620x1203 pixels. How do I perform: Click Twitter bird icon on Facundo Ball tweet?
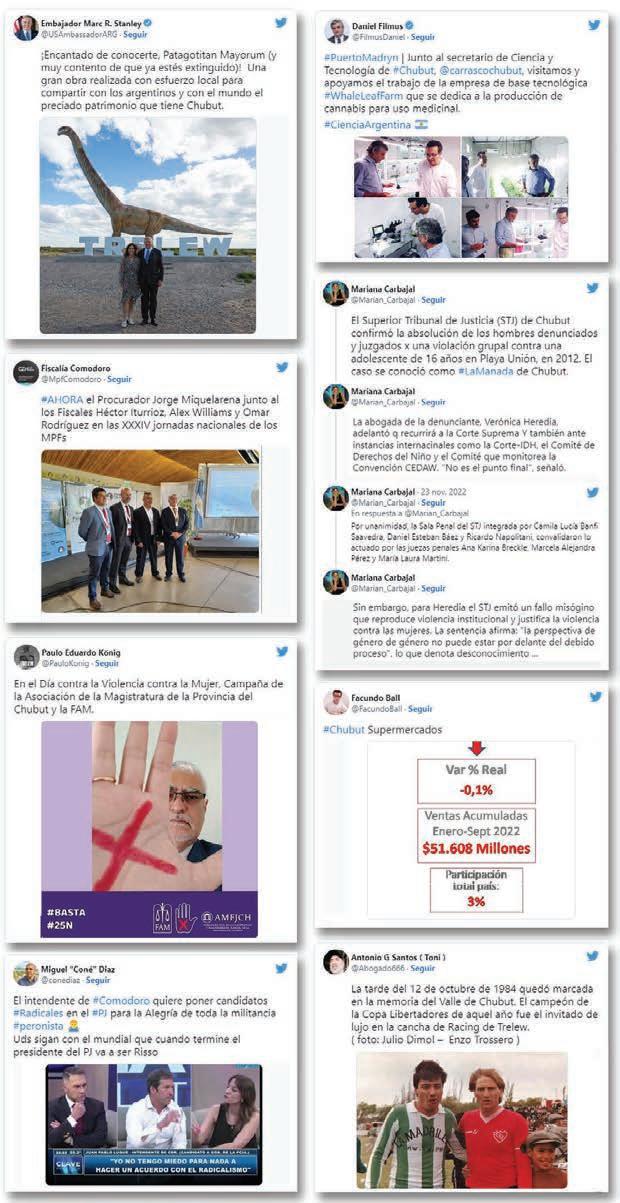(x=593, y=697)
